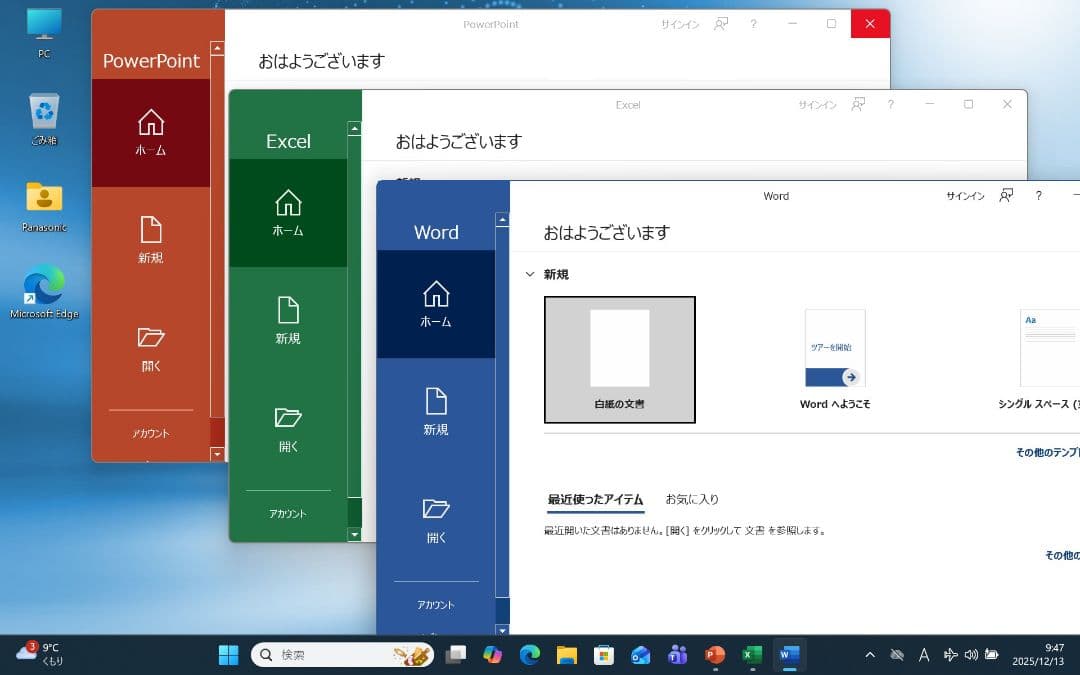Click サインイン in the Word title bar

pyautogui.click(x=963, y=196)
